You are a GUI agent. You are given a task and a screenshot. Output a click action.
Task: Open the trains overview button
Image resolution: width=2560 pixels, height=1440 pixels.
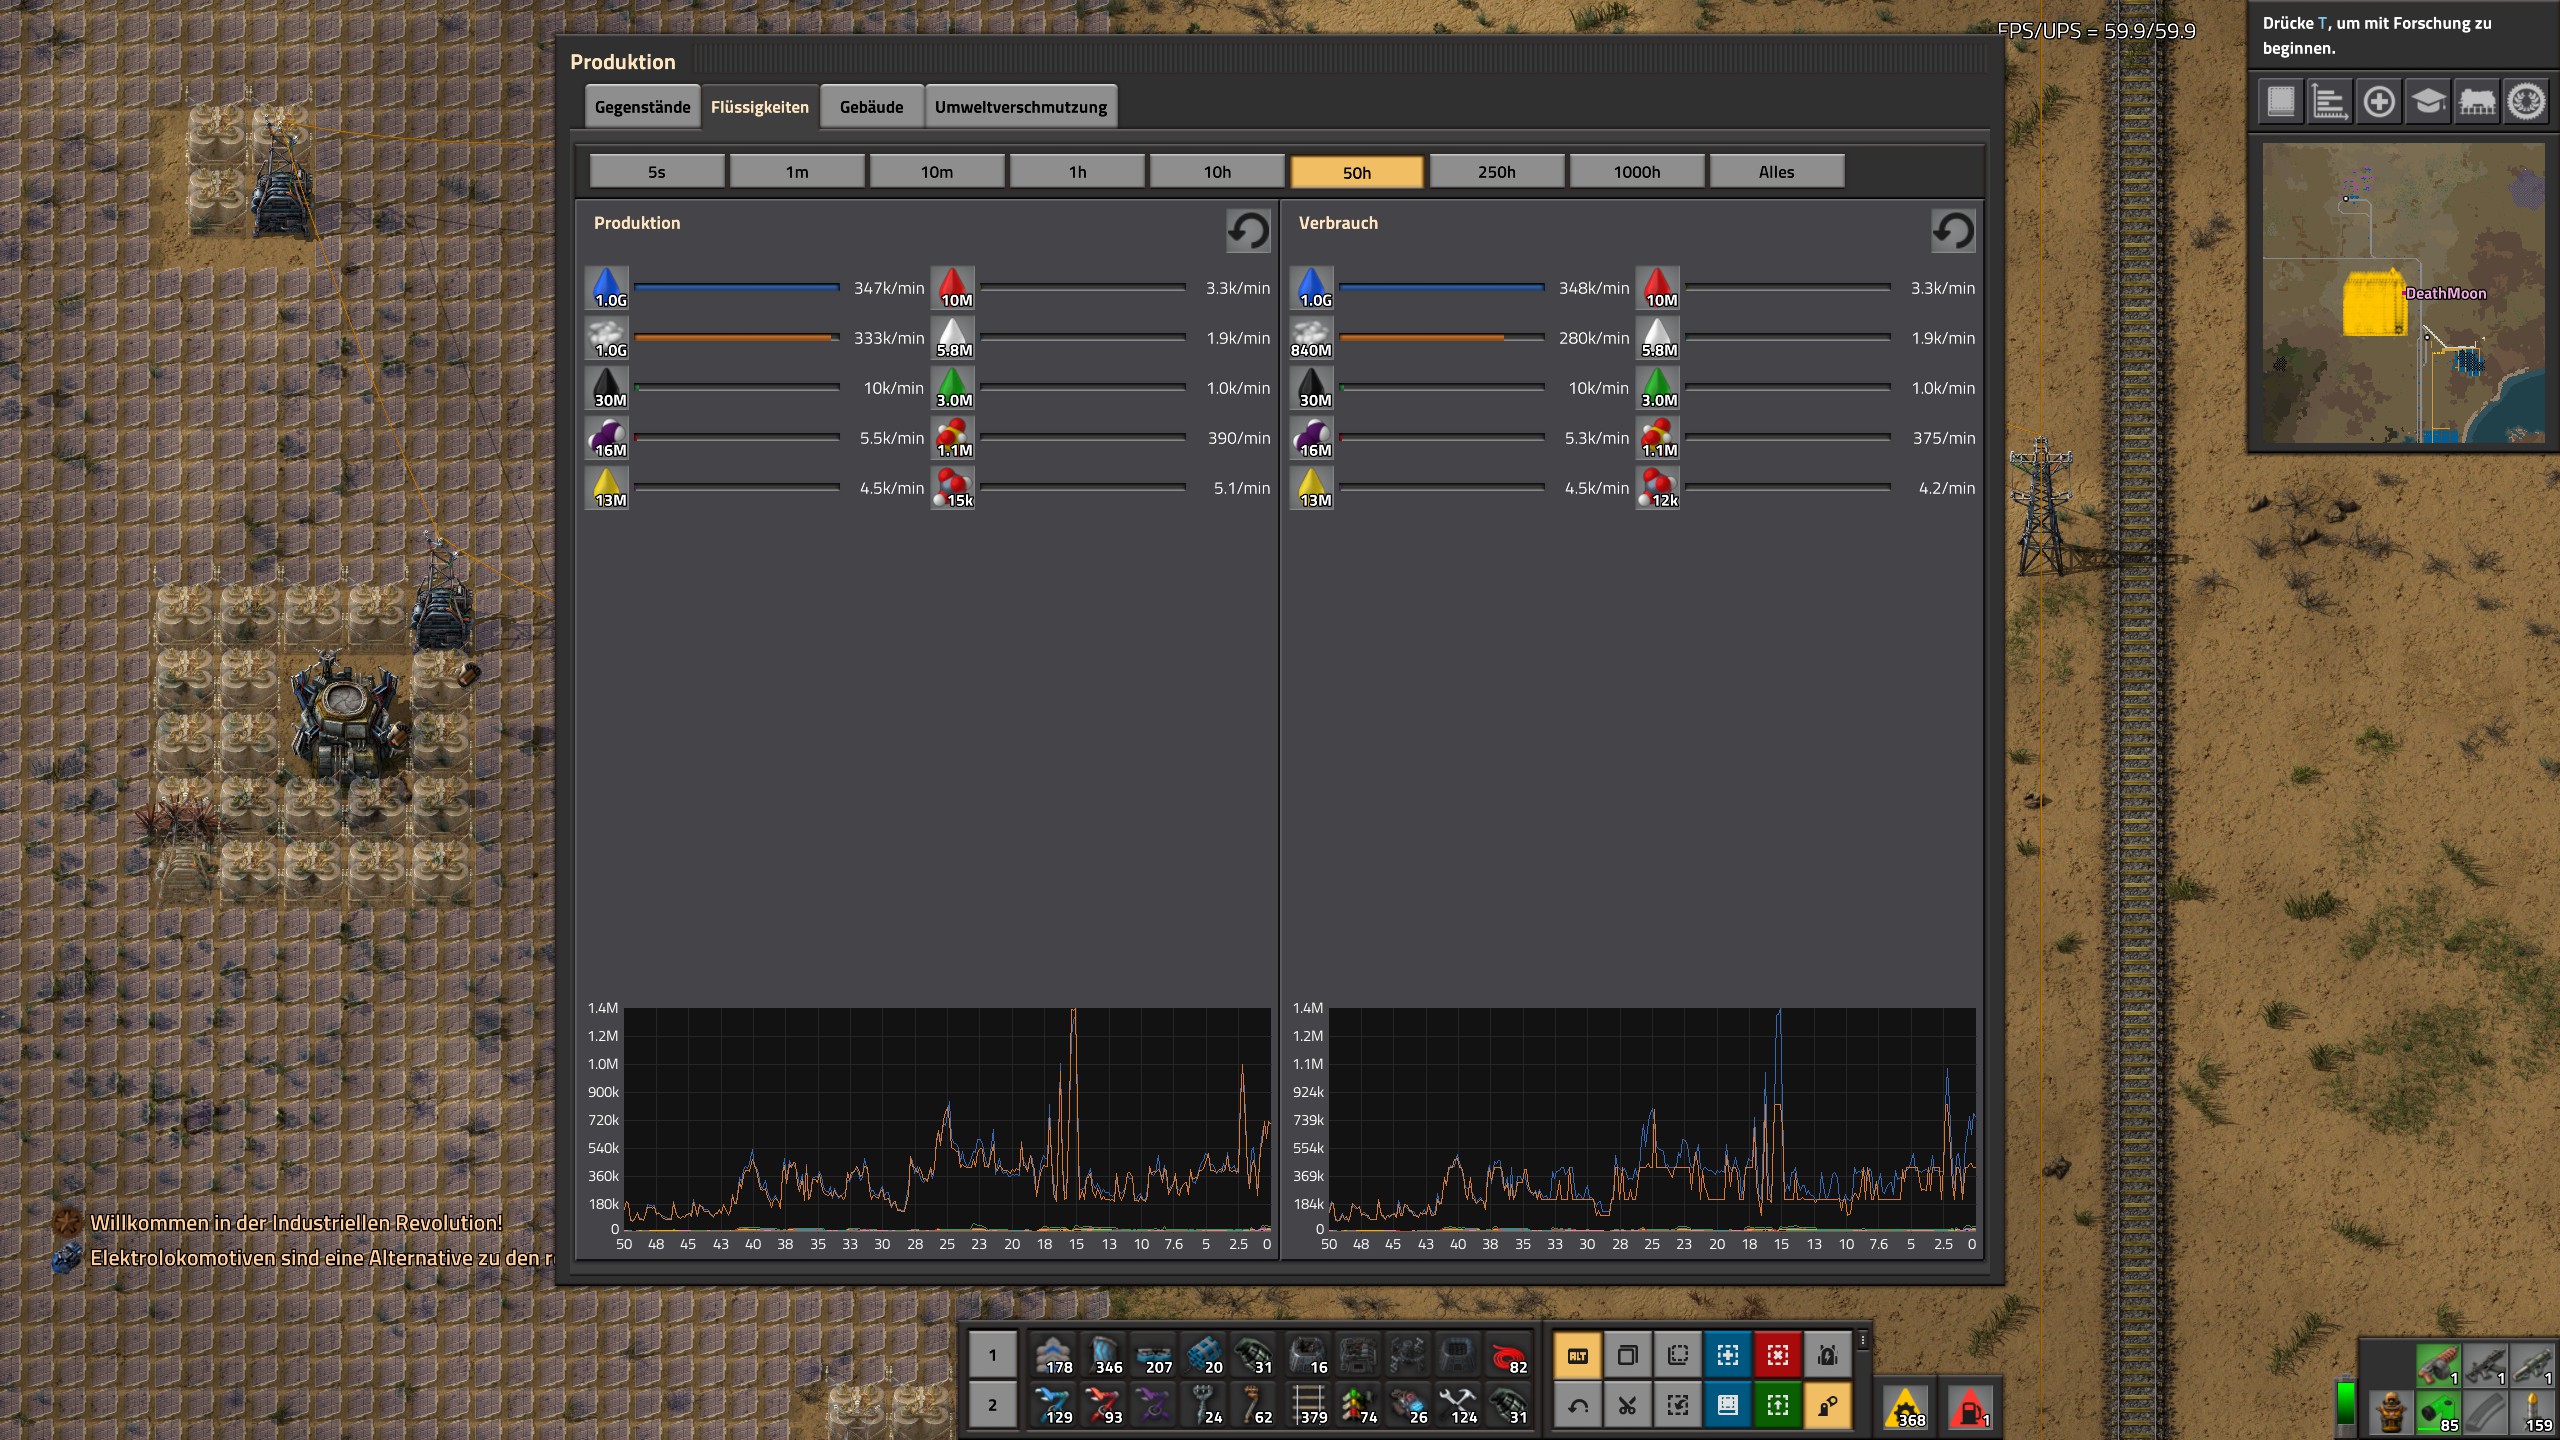[x=2477, y=101]
